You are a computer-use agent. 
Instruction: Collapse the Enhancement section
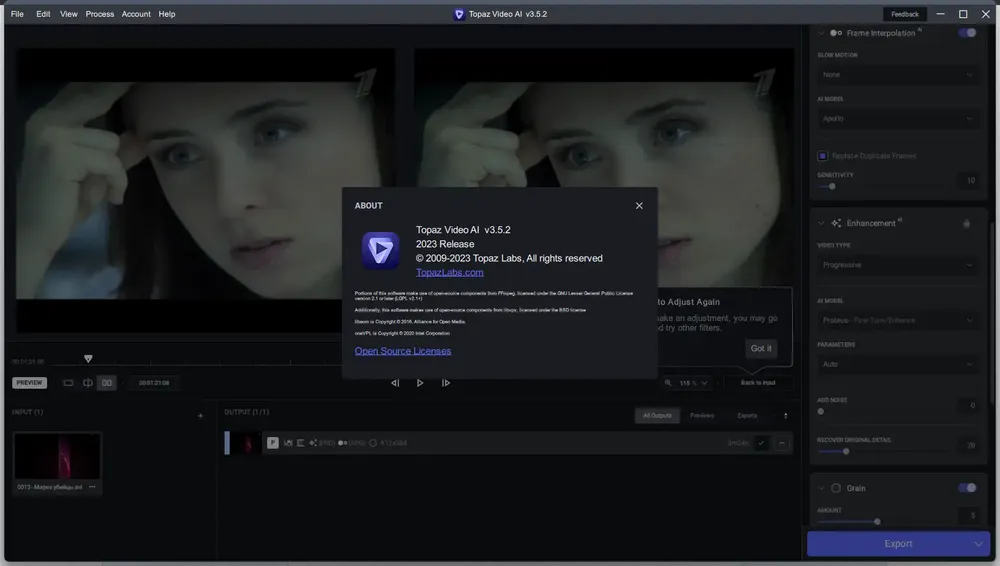click(821, 223)
